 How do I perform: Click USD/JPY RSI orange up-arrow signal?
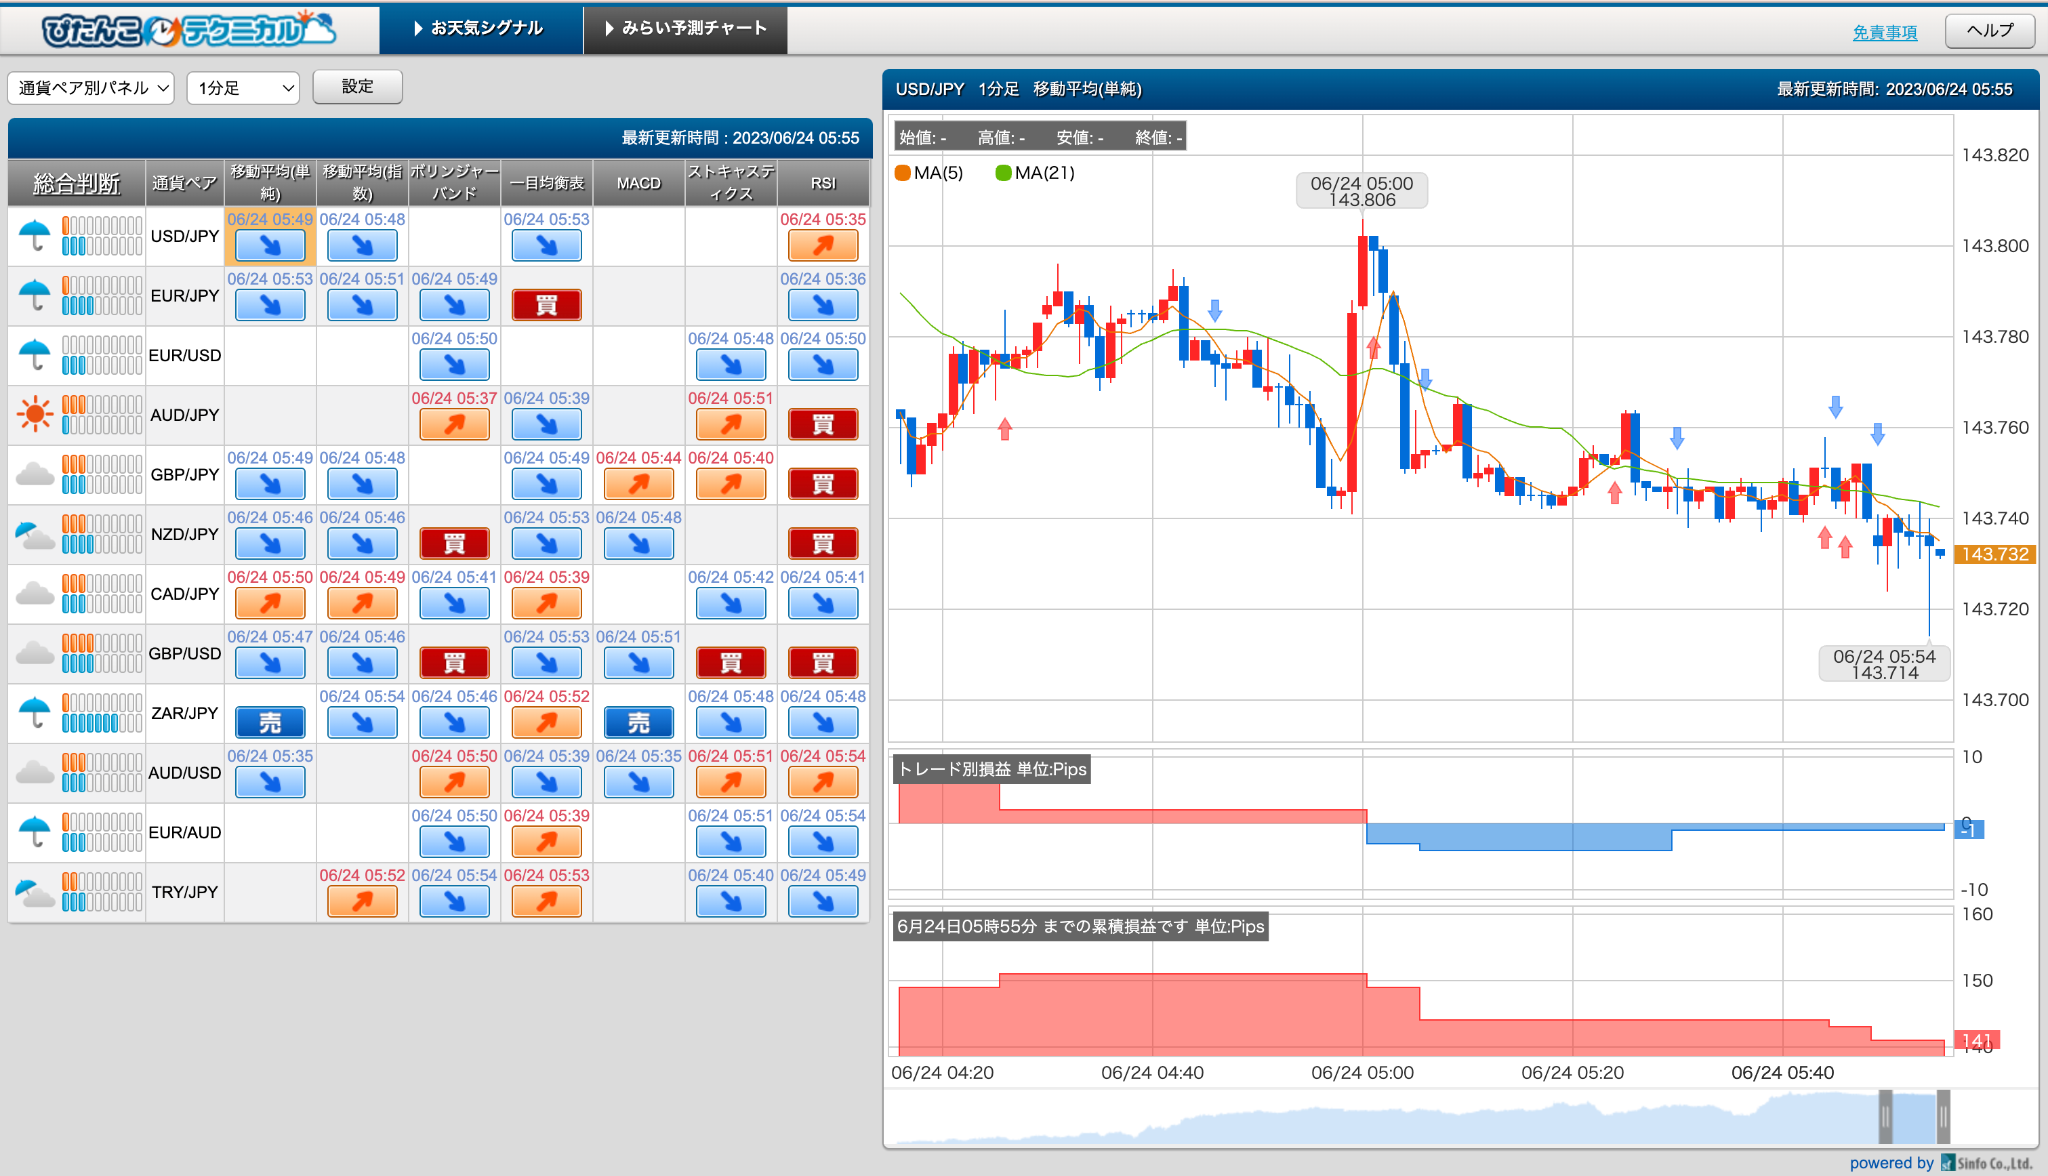click(823, 246)
